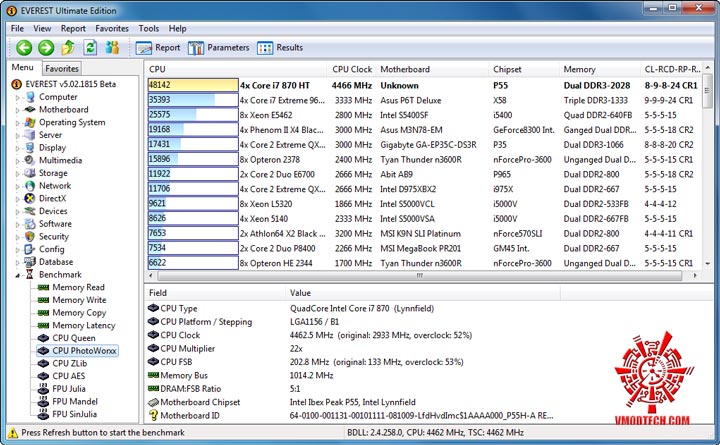Click the Value column header in details

pos(422,293)
